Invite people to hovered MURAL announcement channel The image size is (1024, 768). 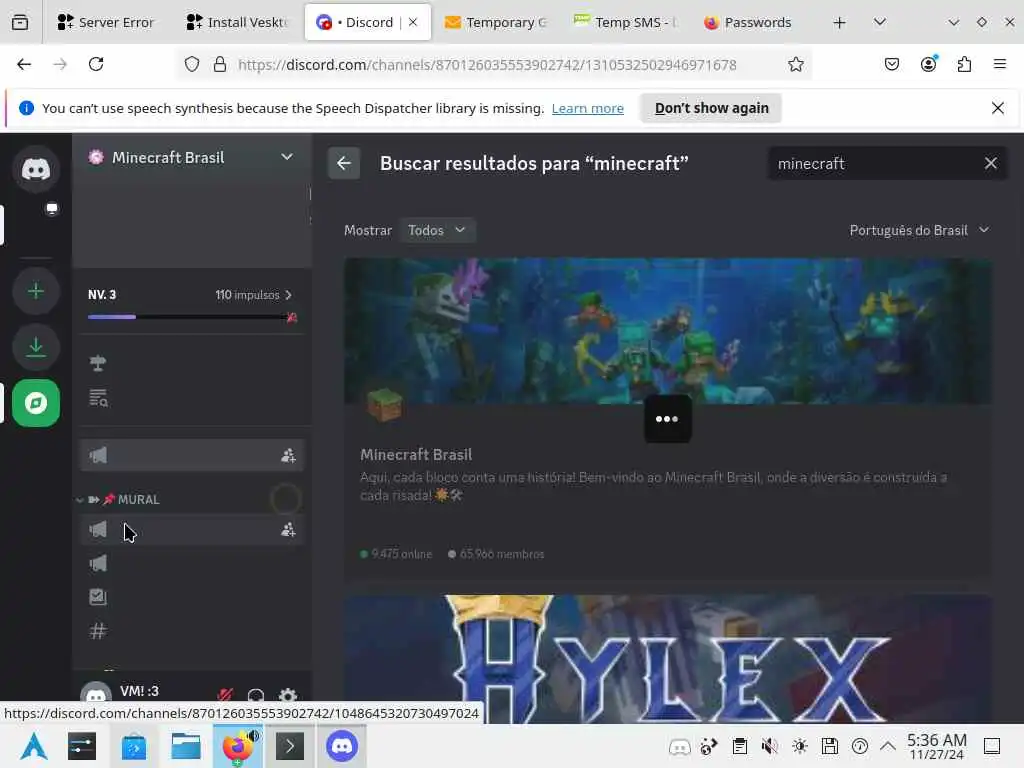pyautogui.click(x=288, y=530)
